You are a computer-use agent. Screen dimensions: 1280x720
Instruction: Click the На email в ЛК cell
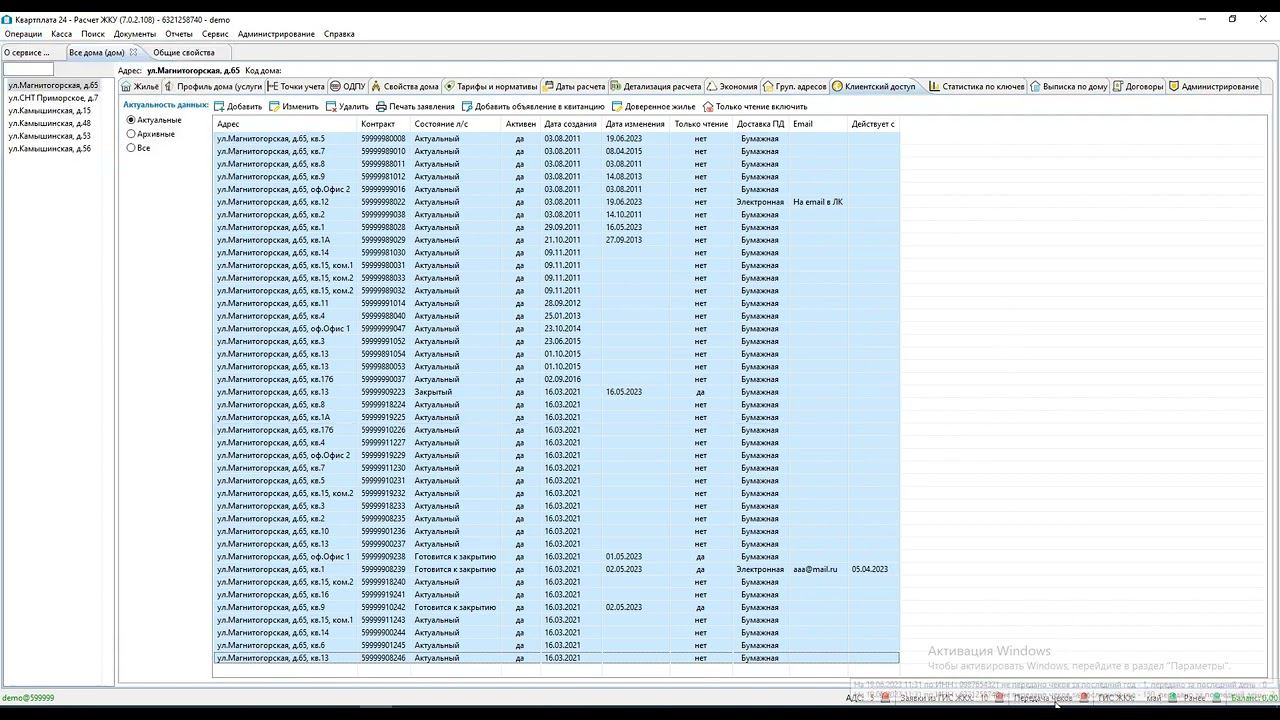818,202
